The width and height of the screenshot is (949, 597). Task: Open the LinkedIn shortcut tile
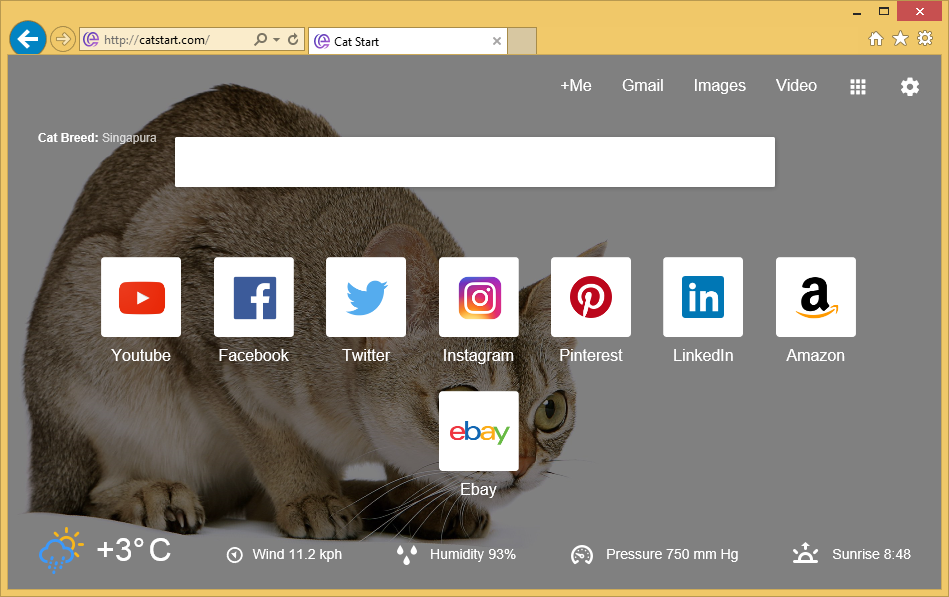(x=703, y=297)
